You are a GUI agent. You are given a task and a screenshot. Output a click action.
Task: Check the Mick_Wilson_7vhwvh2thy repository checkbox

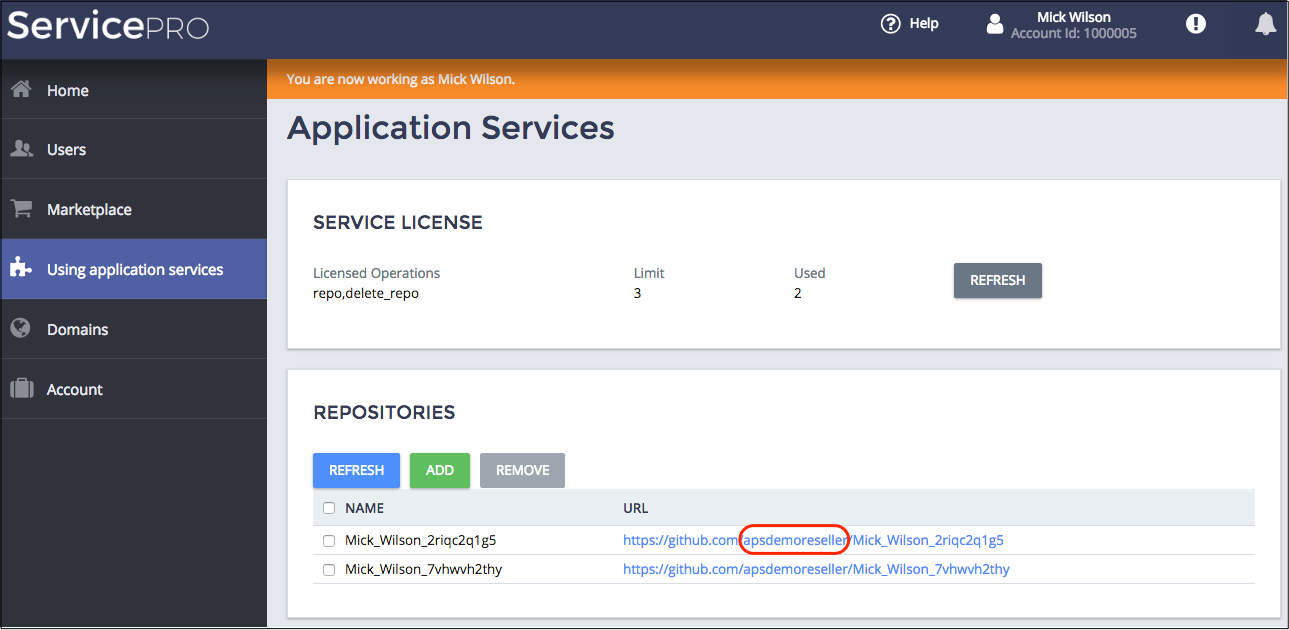(329, 570)
